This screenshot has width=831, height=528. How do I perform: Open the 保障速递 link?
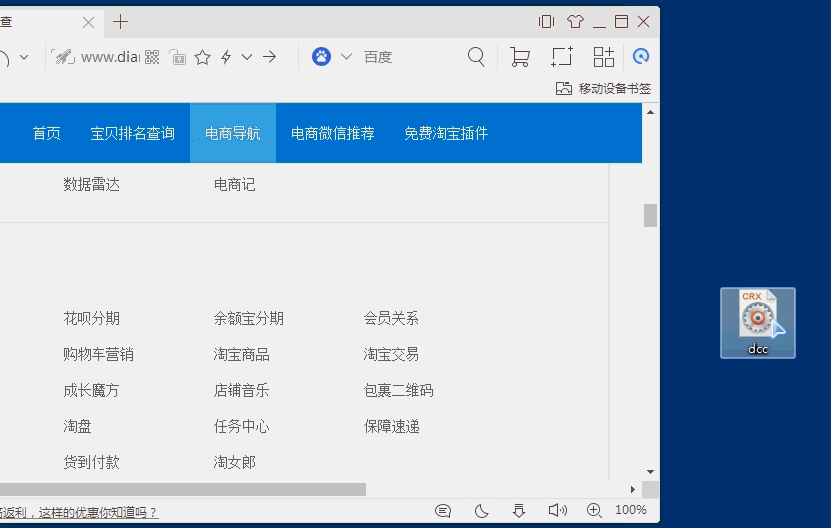pos(392,426)
